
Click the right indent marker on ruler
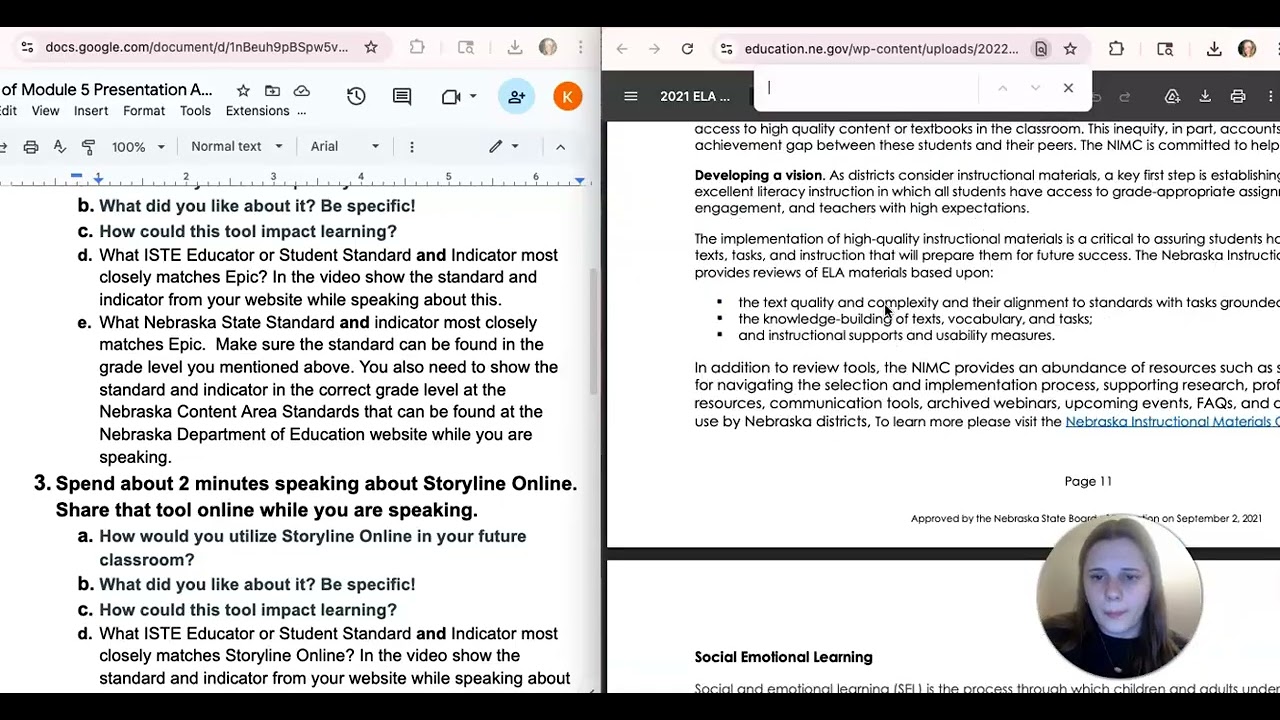click(580, 180)
